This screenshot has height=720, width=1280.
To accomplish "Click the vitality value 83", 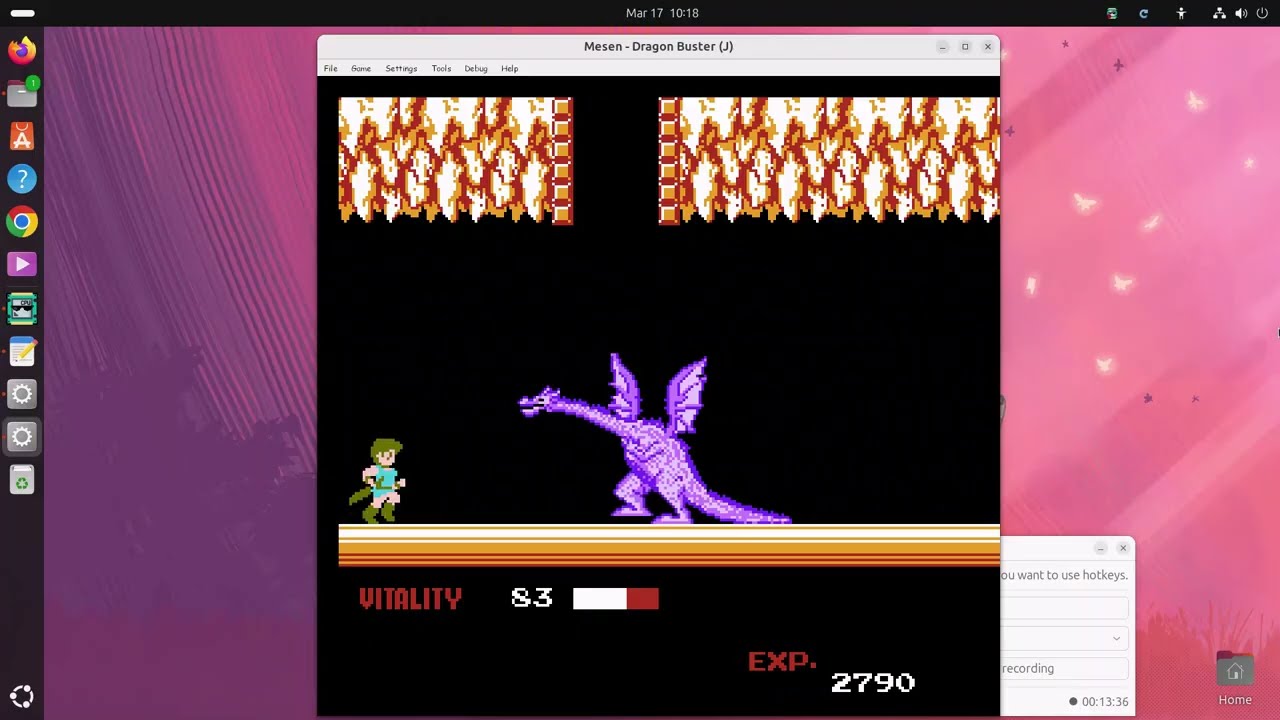I will tap(531, 599).
